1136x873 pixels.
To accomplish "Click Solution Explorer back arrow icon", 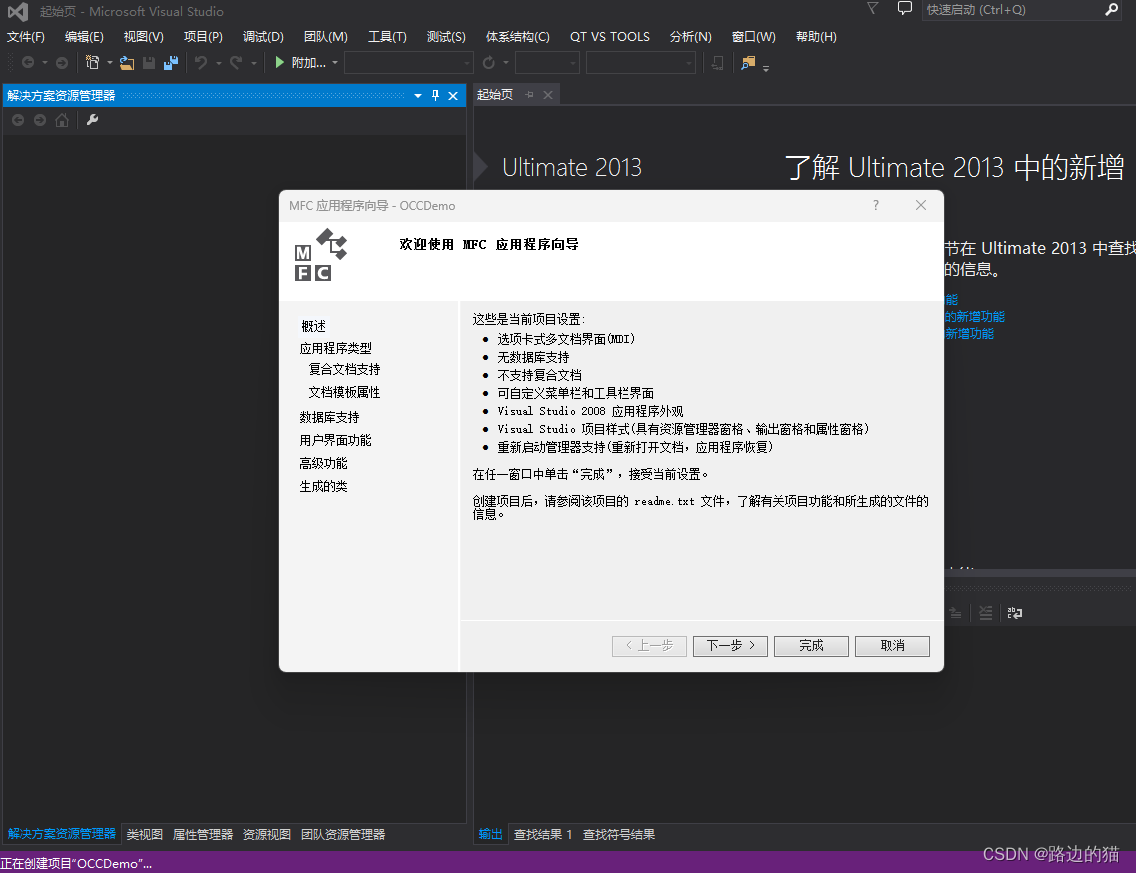I will click(x=18, y=120).
